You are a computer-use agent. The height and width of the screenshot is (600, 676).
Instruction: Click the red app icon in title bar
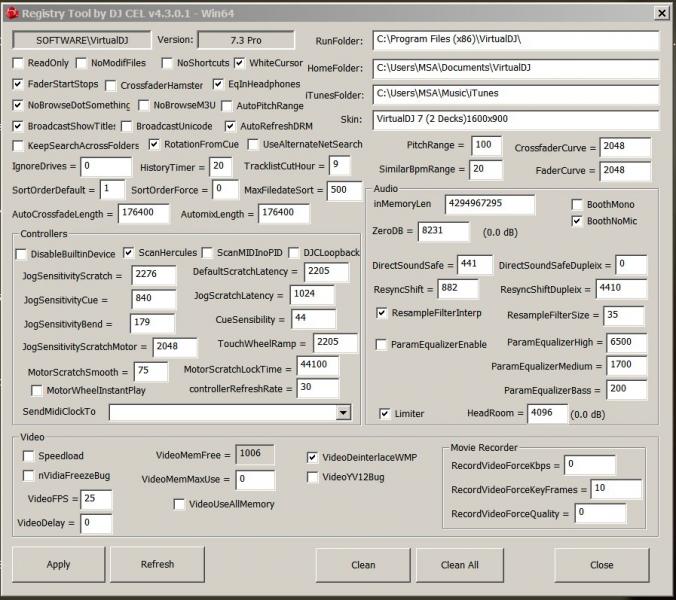pos(12,13)
